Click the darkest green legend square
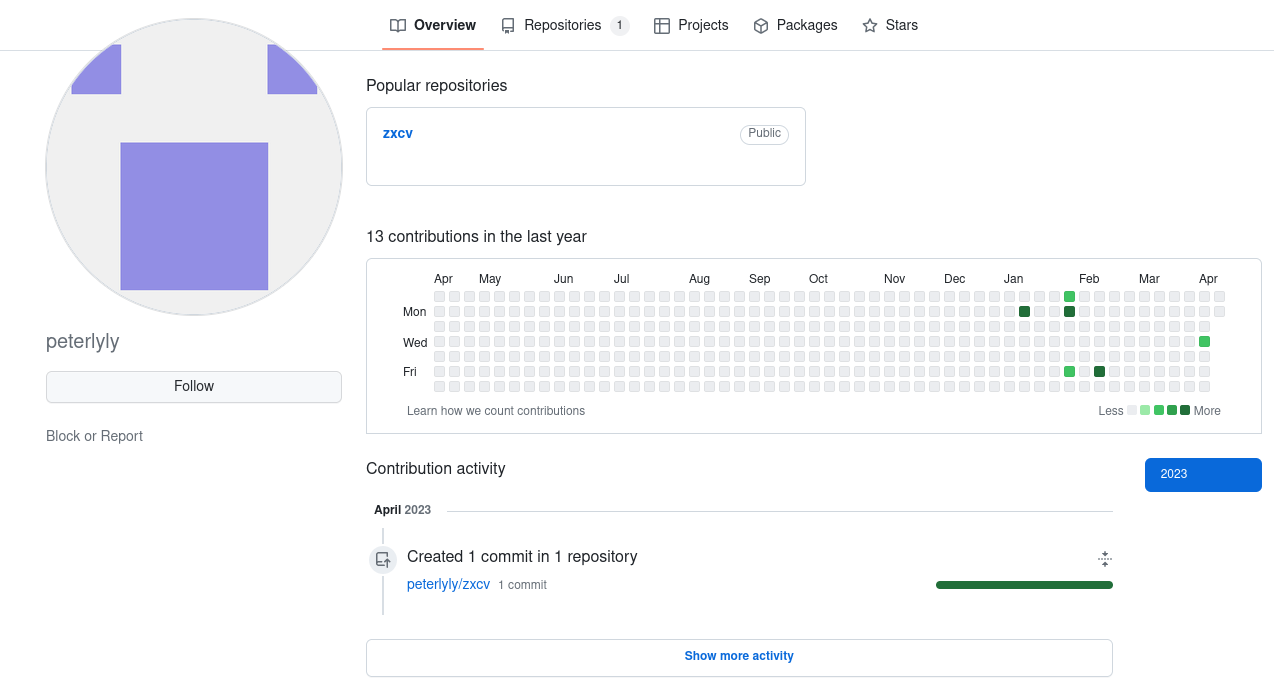Image resolution: width=1274 pixels, height=681 pixels. tap(1185, 410)
